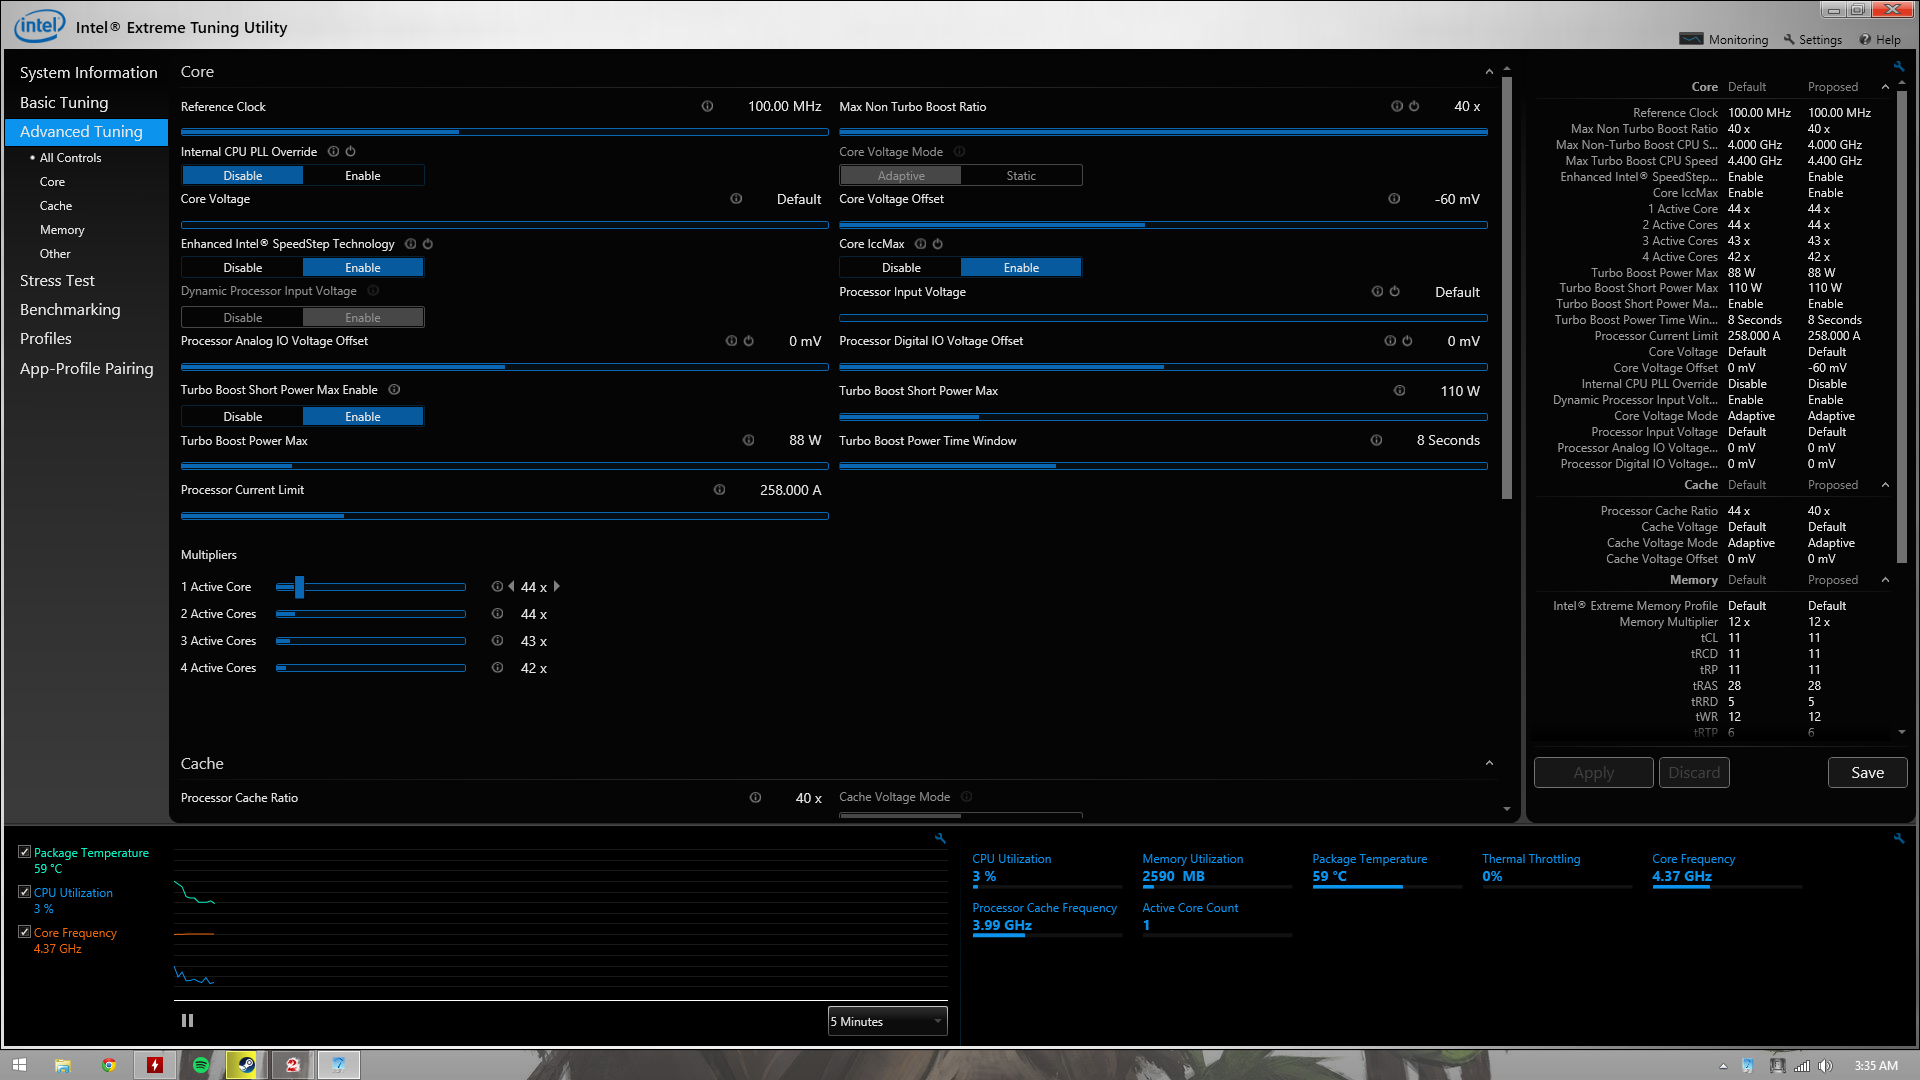Set Core IccMax to Disable

[901, 268]
